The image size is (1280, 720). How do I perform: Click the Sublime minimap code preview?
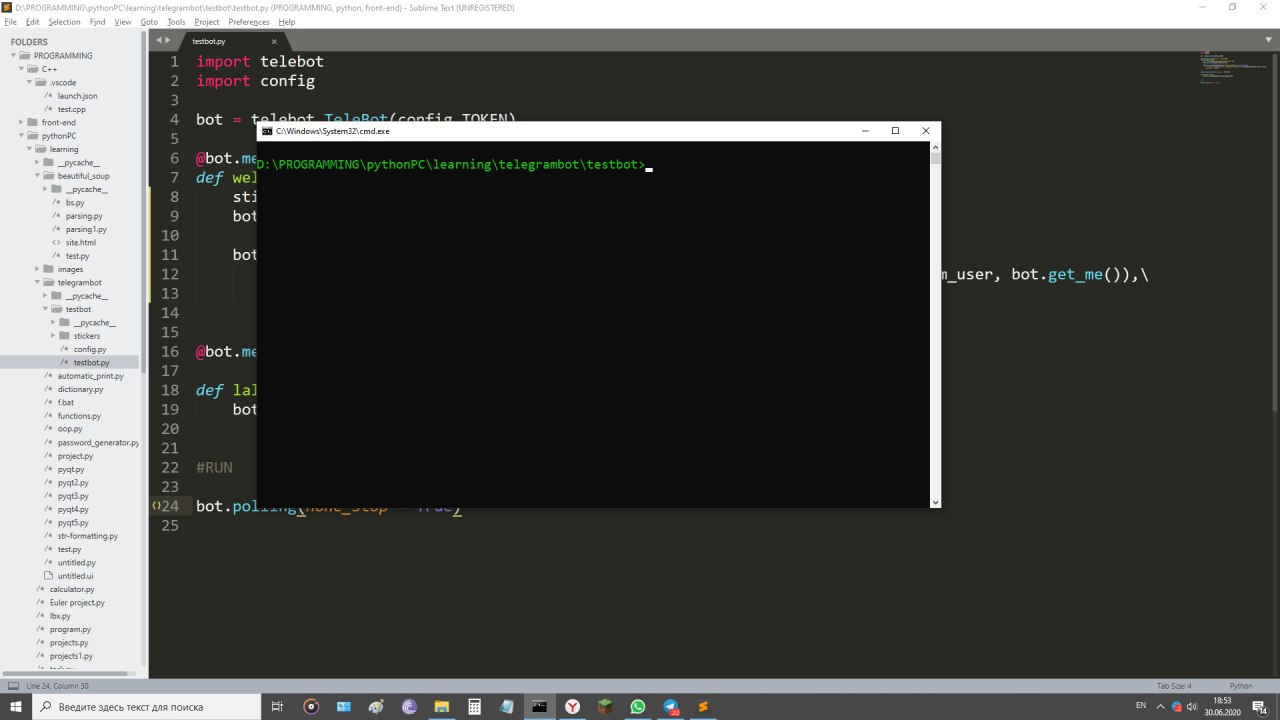1235,68
